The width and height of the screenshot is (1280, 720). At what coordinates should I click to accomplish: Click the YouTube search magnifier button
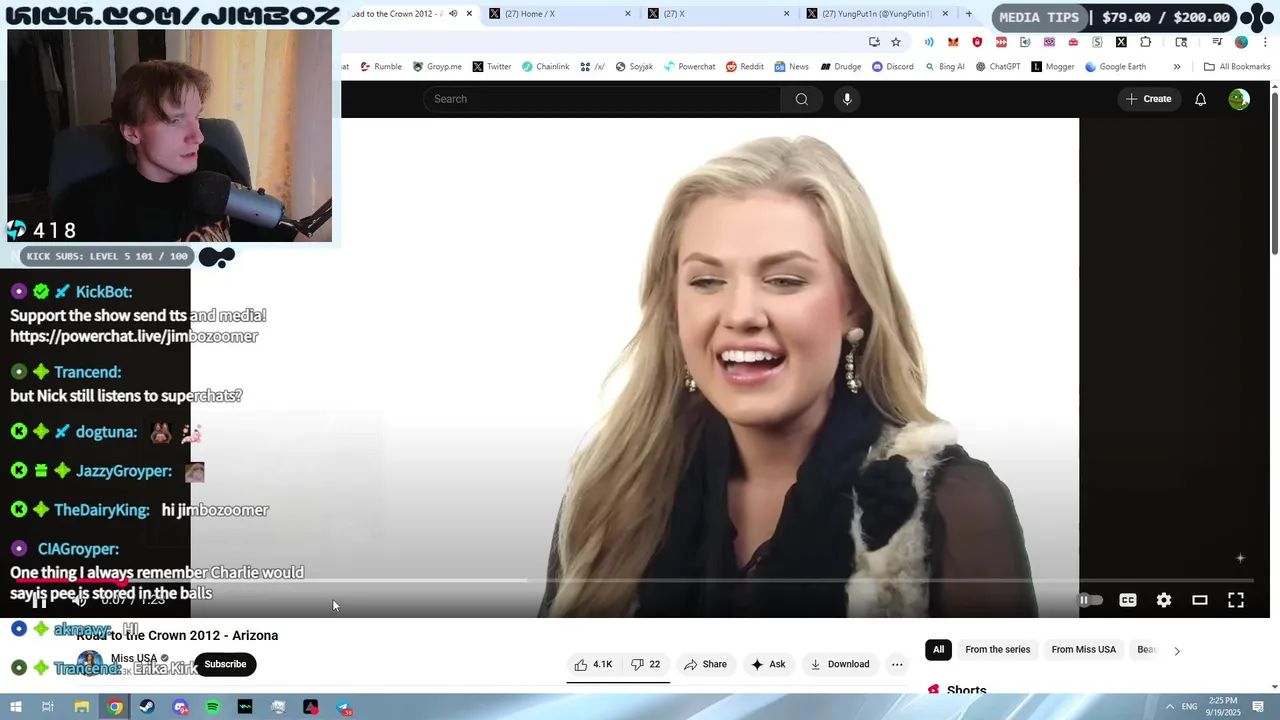pos(801,99)
